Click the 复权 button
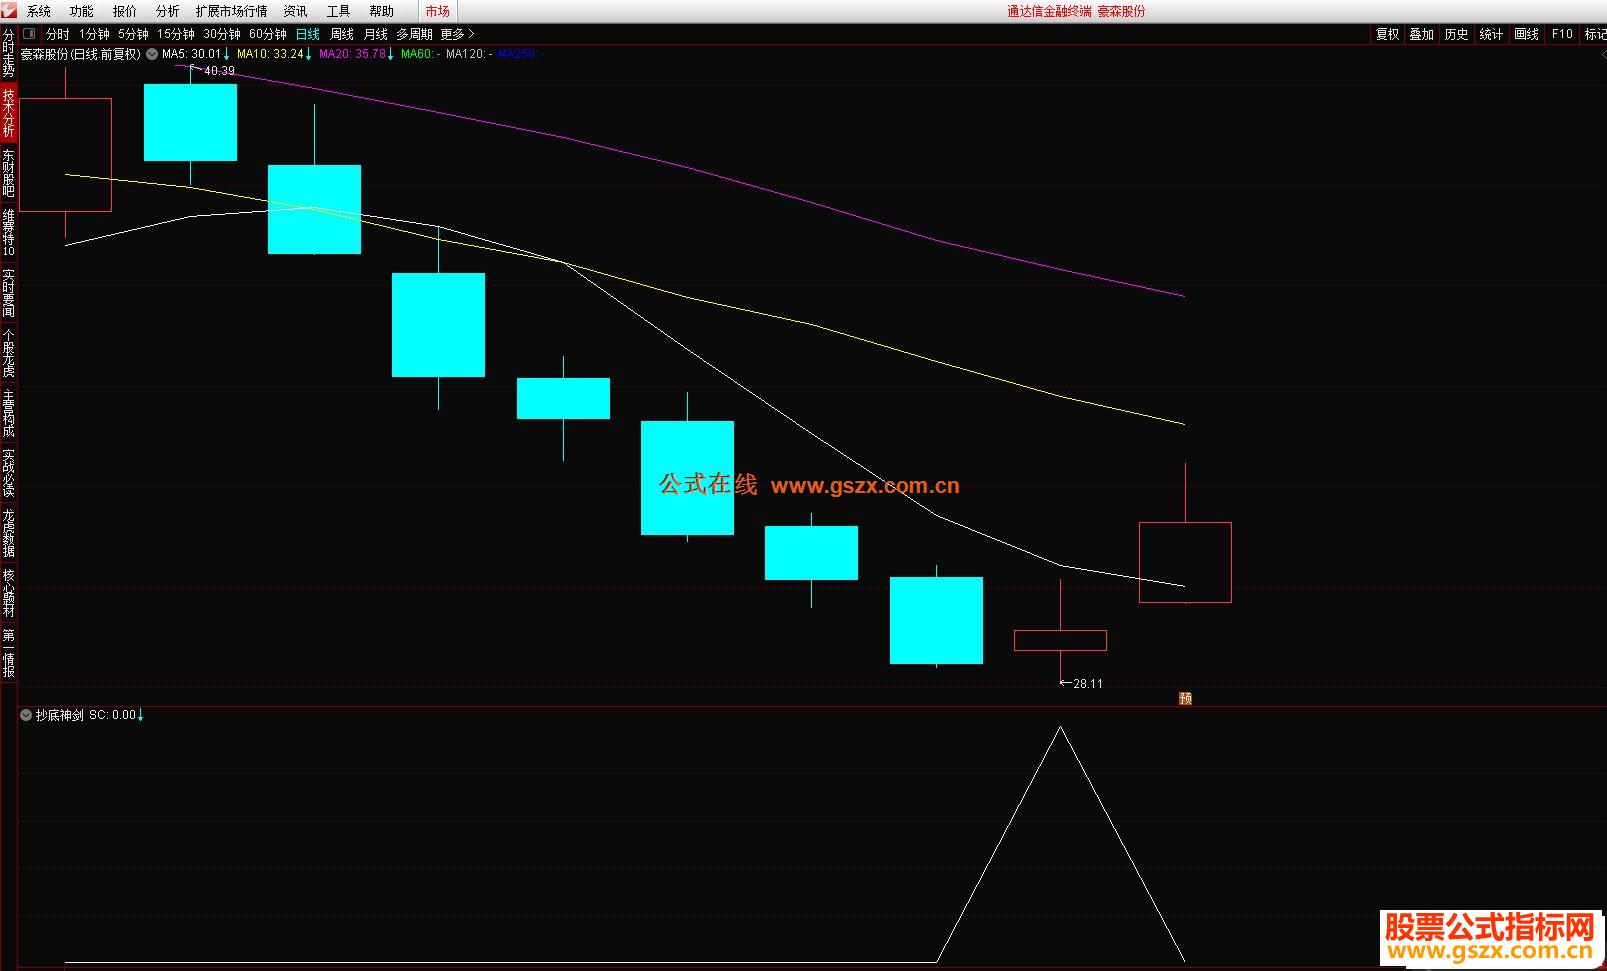The height and width of the screenshot is (971, 1607). tap(1387, 34)
